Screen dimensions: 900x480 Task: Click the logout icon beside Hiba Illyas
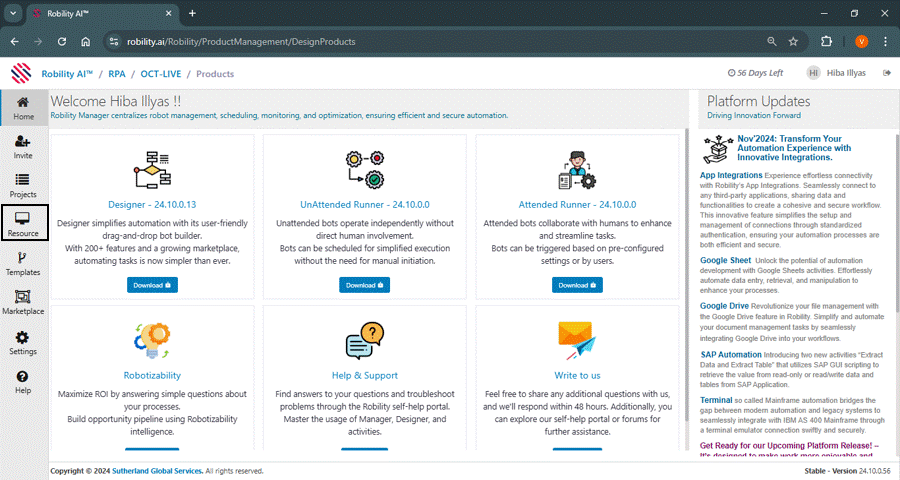(x=887, y=73)
